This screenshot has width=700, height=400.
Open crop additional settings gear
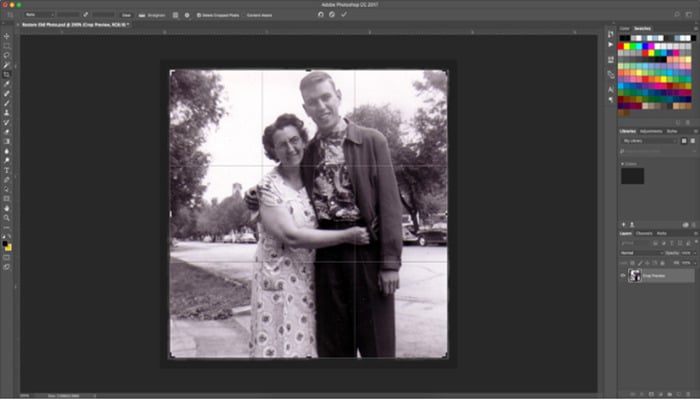point(187,15)
